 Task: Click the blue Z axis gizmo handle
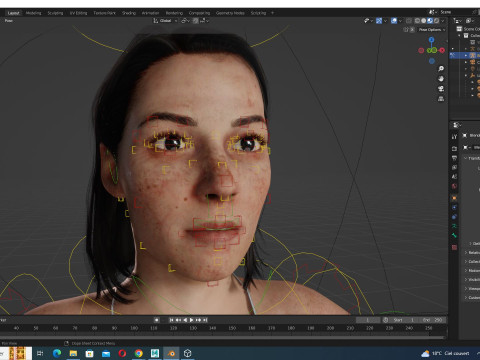pyautogui.click(x=431, y=40)
